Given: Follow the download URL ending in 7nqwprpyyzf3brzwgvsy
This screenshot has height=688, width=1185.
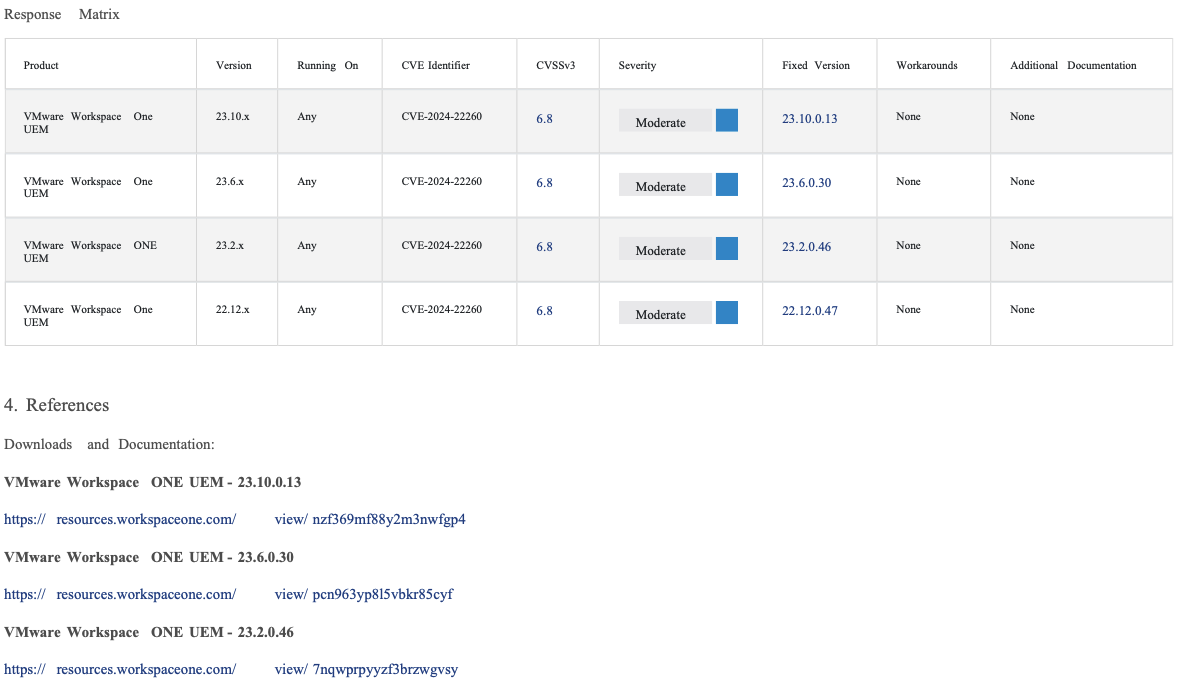Looking at the screenshot, I should coord(231,670).
